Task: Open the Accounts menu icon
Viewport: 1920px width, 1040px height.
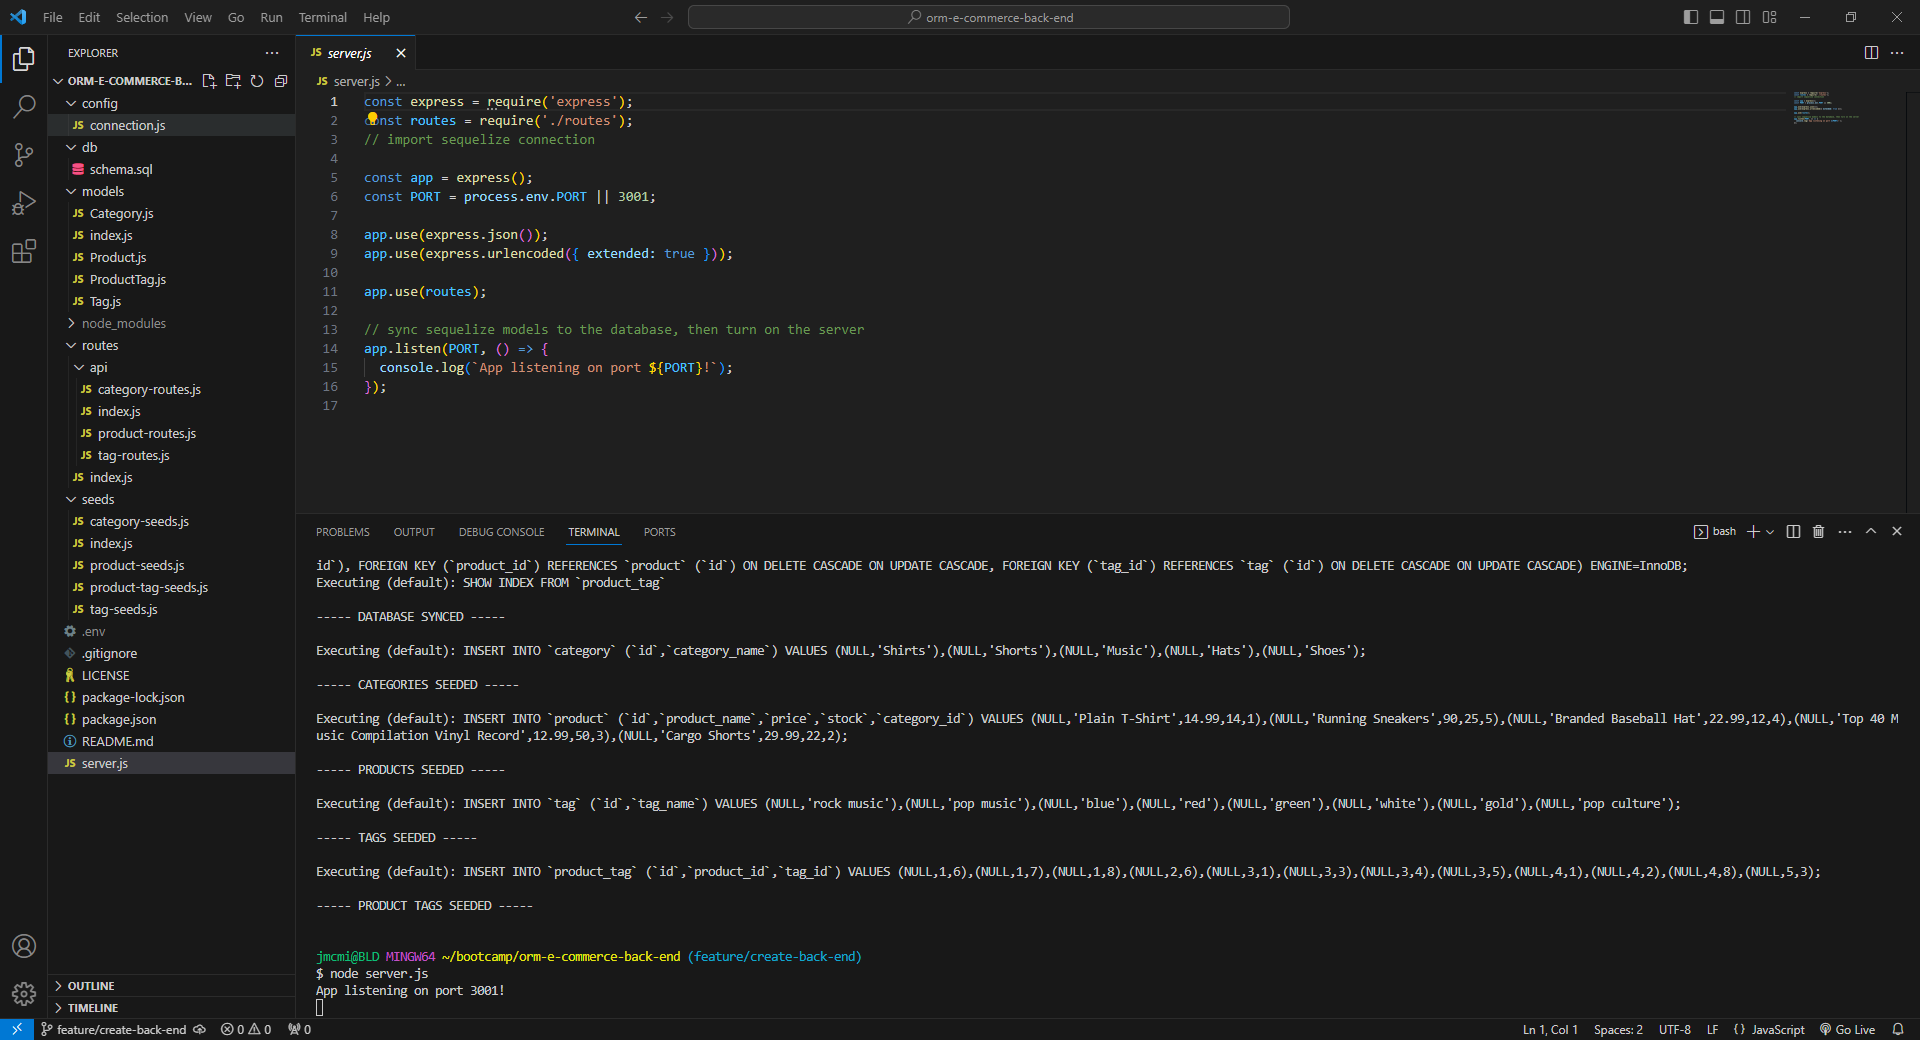Action: [x=24, y=946]
